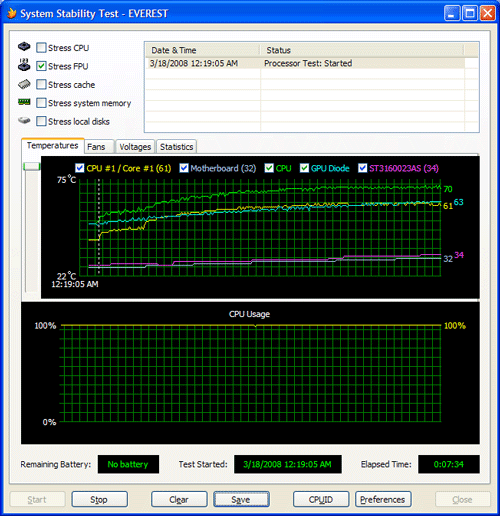Uncheck the Stress FPU checkbox

tap(41, 66)
